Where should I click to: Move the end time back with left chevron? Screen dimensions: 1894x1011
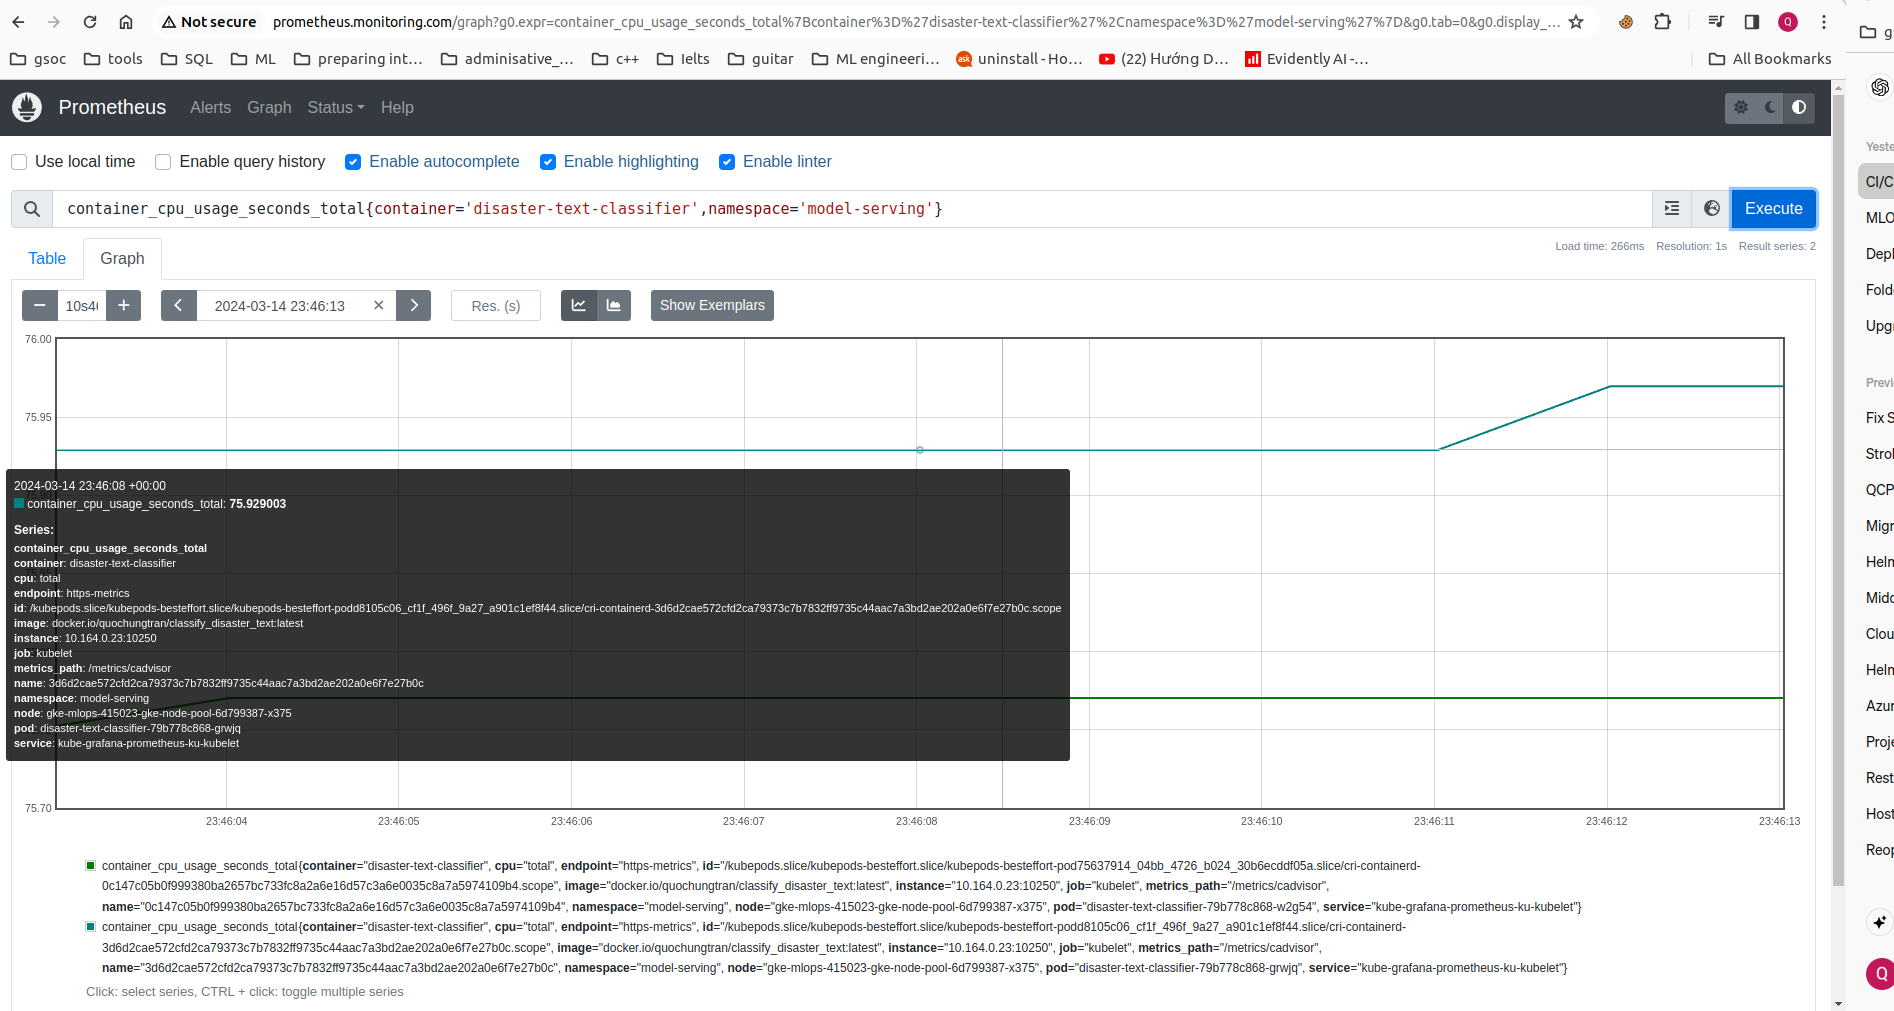coord(178,306)
